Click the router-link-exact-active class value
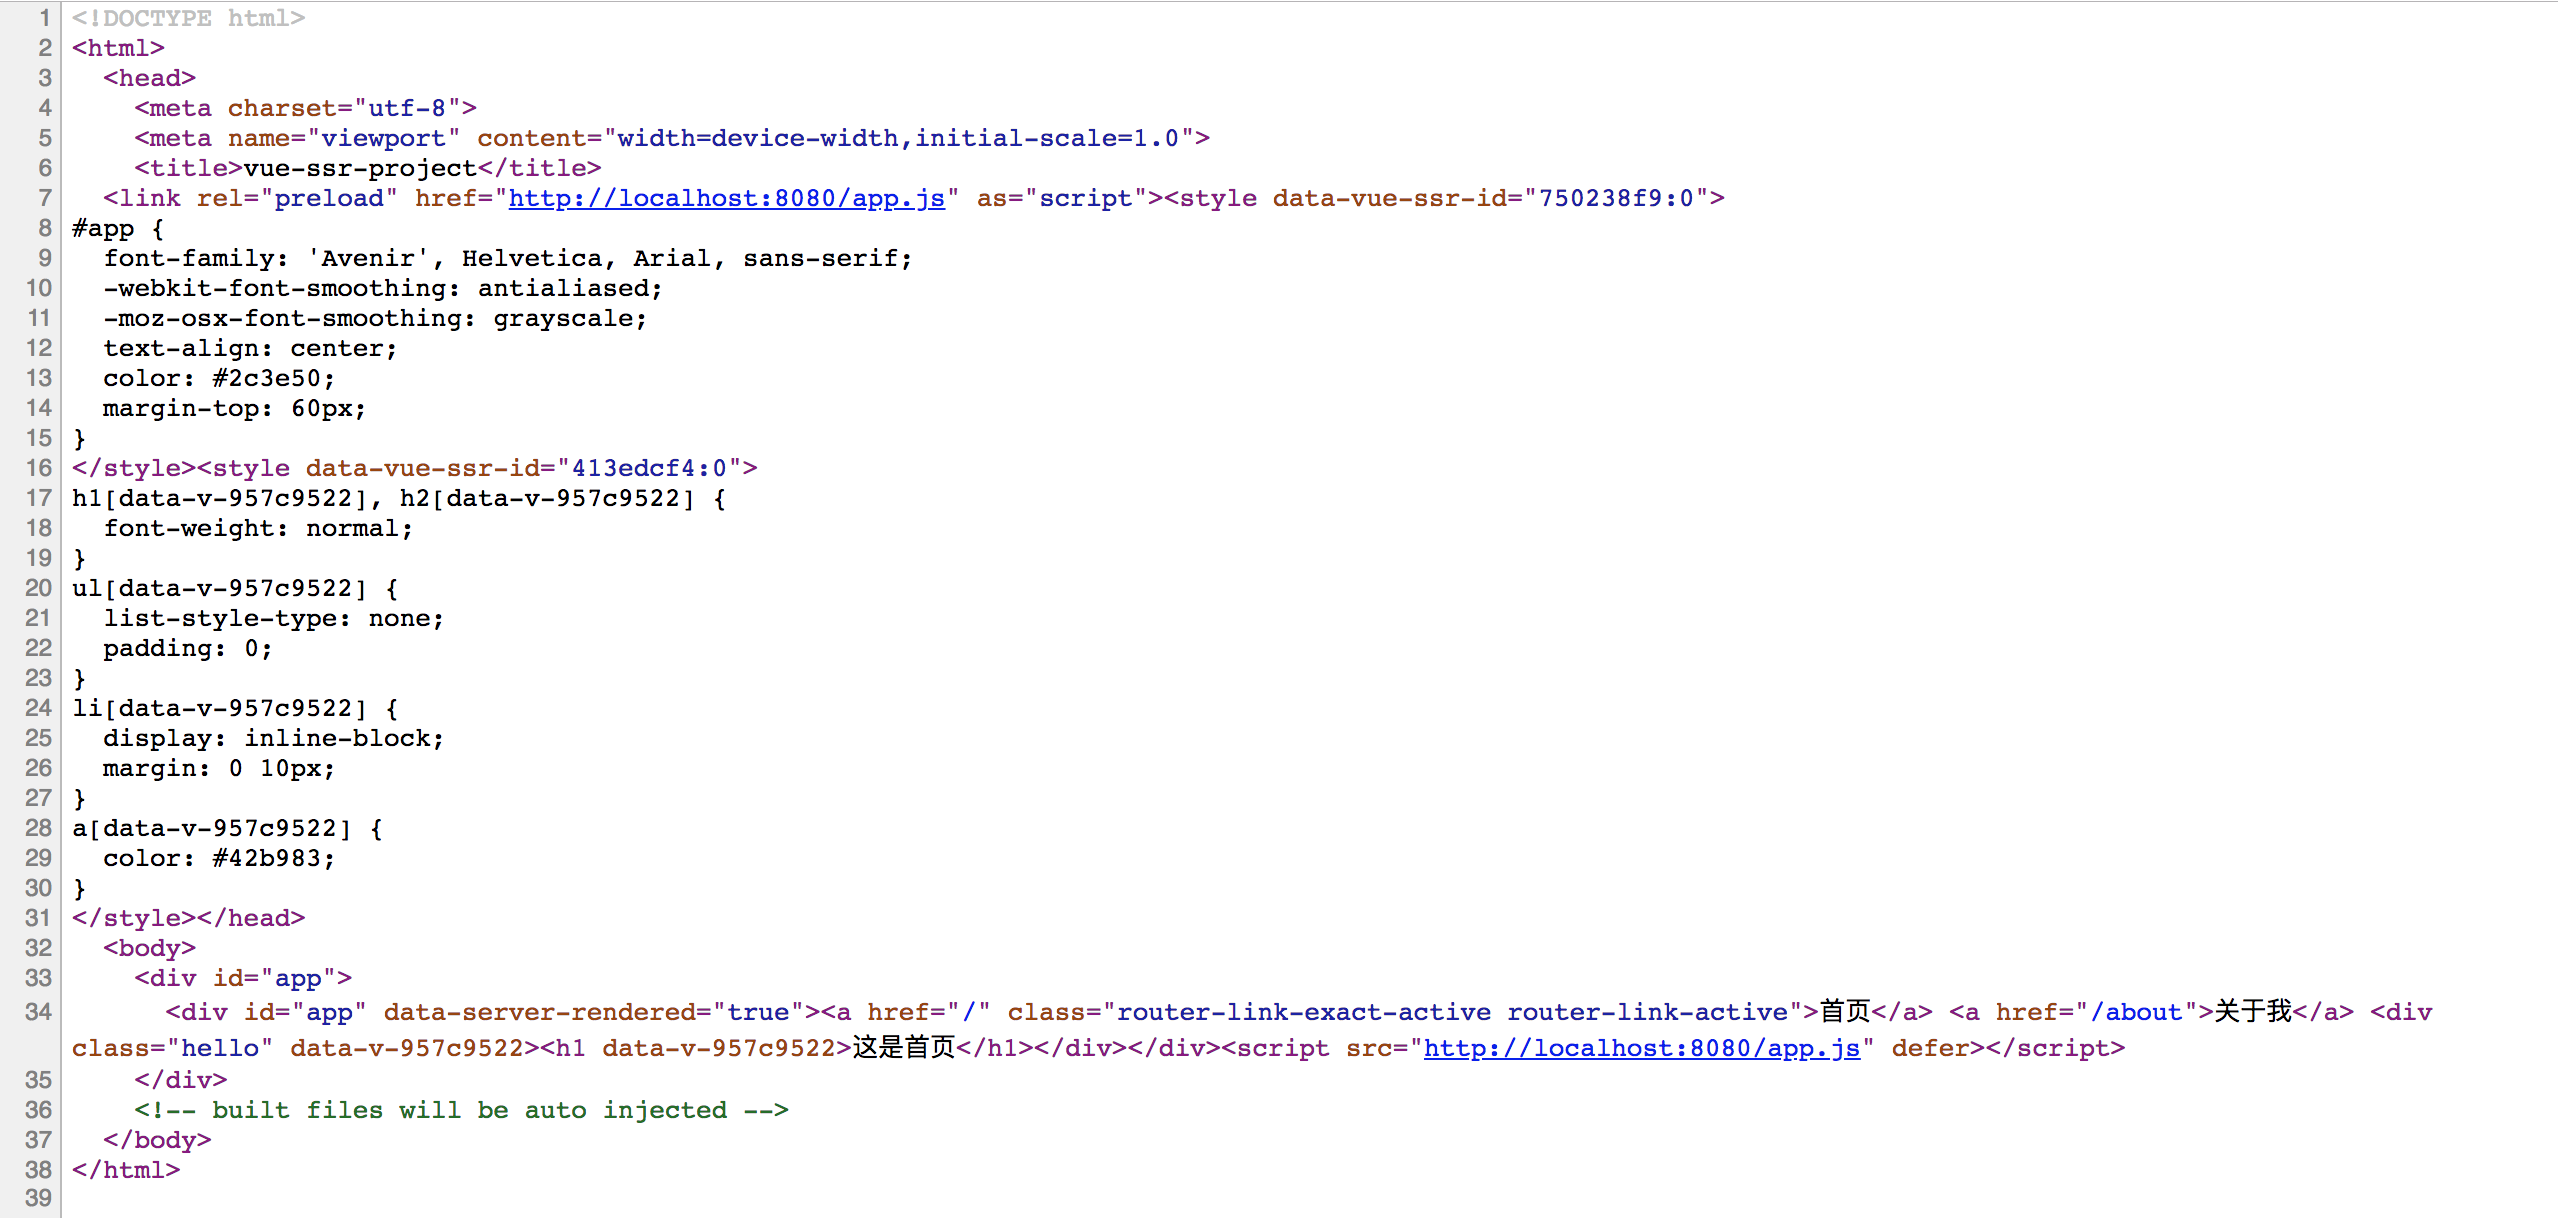The image size is (2558, 1218). (1302, 1012)
